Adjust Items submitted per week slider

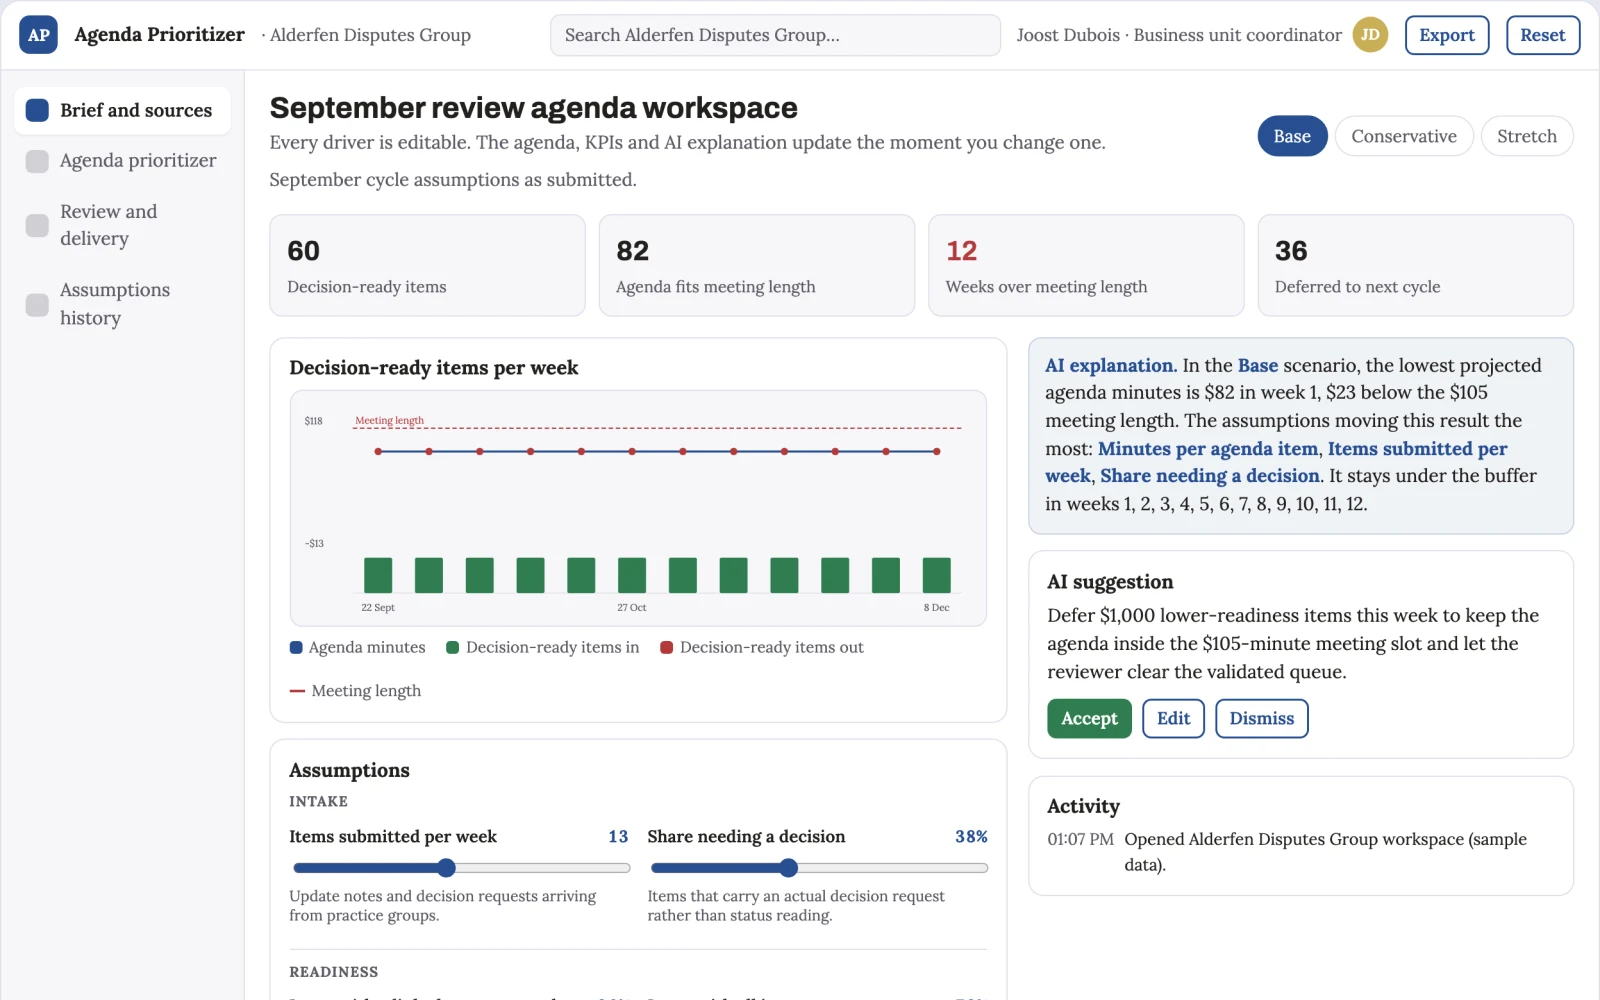(x=461, y=868)
